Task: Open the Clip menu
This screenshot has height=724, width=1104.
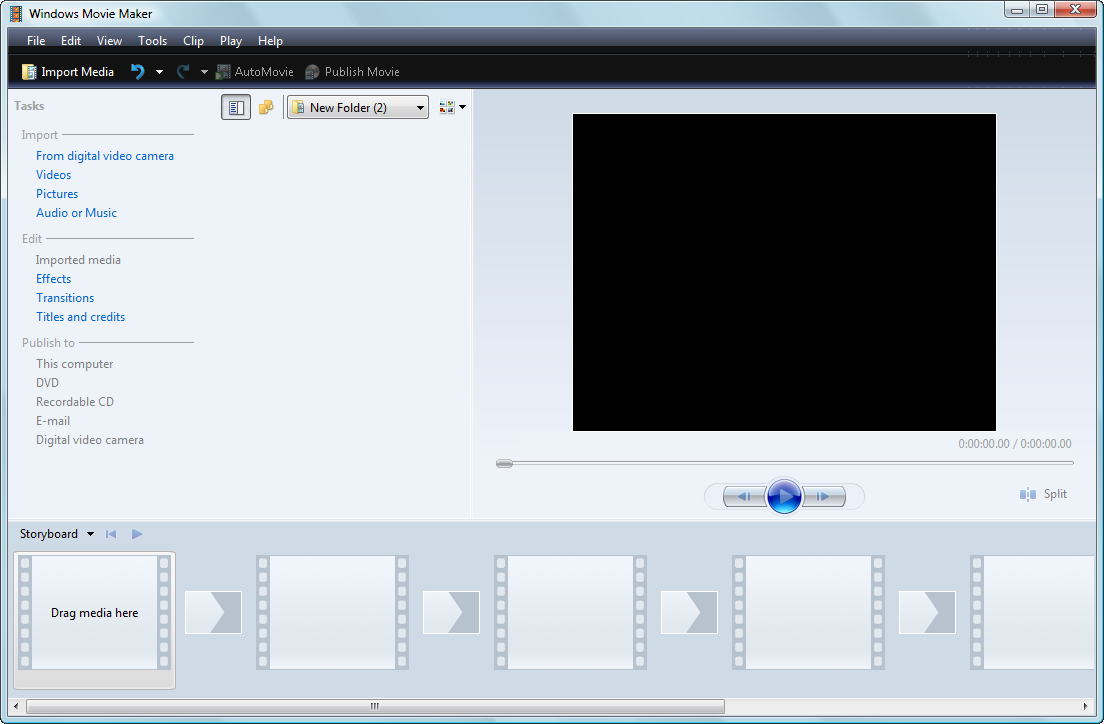Action: point(193,41)
